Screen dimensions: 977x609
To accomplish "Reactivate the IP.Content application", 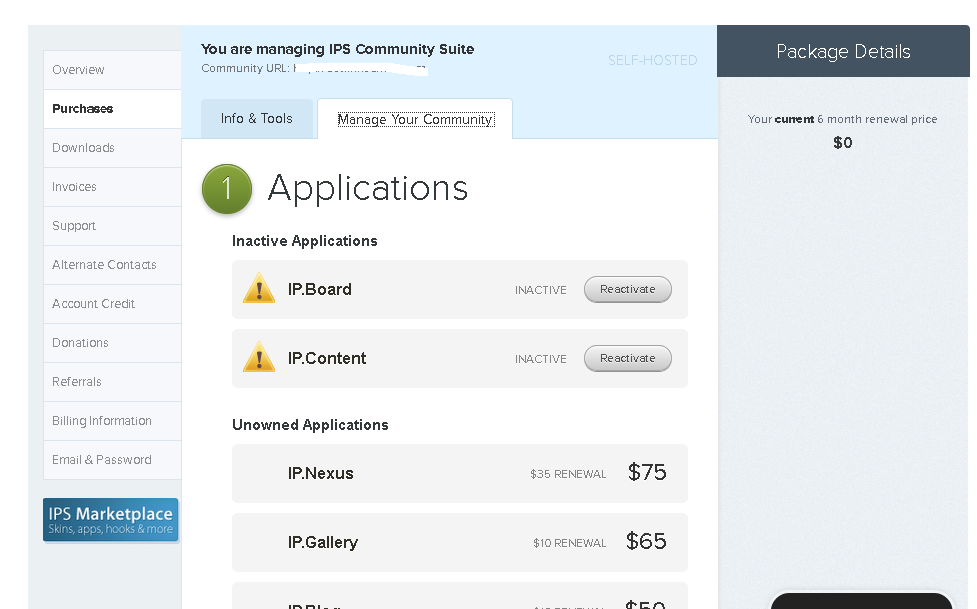I will click(x=627, y=358).
